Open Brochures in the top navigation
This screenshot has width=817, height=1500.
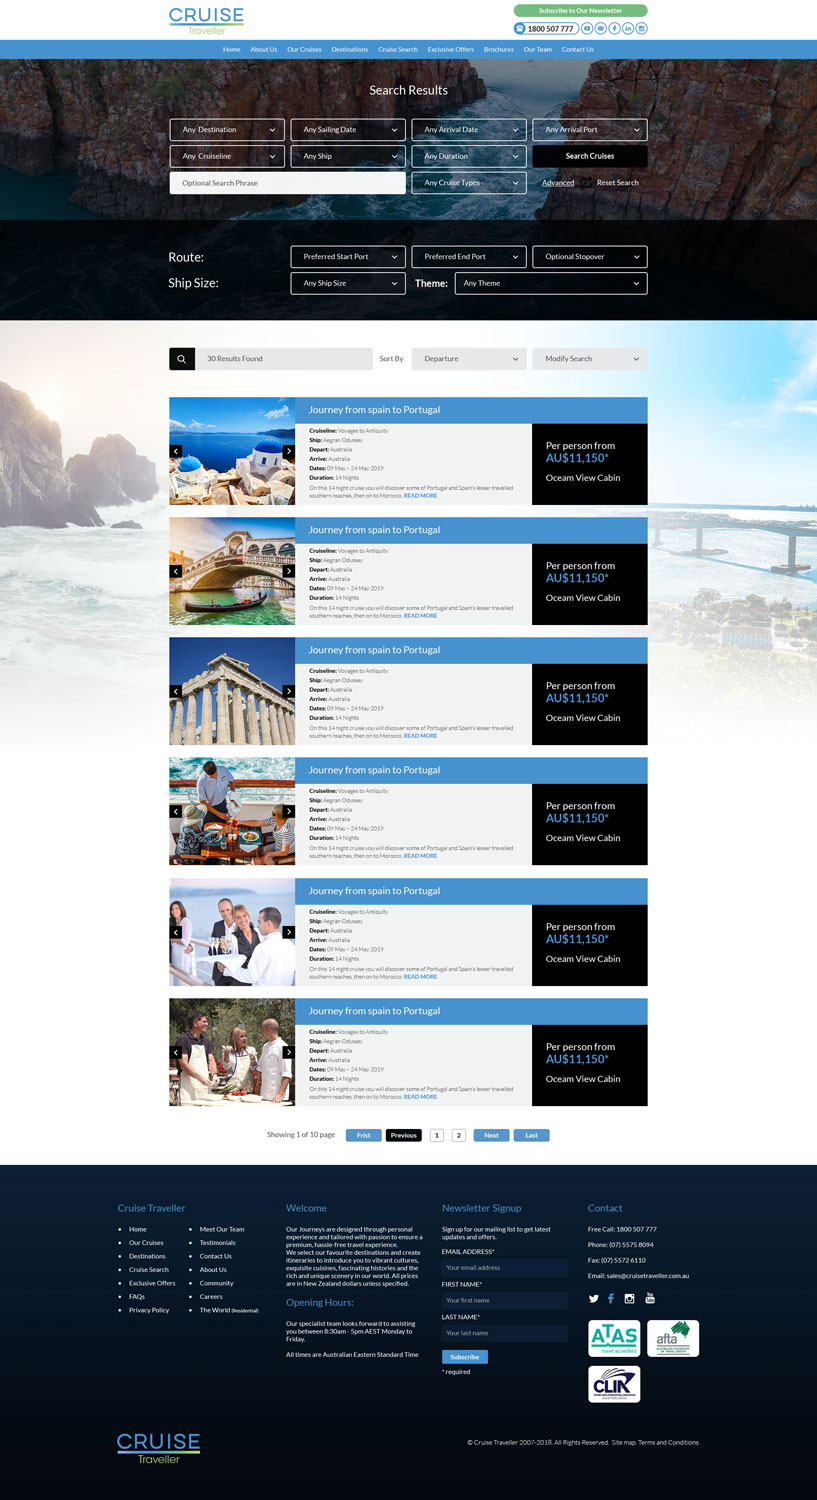(x=499, y=49)
